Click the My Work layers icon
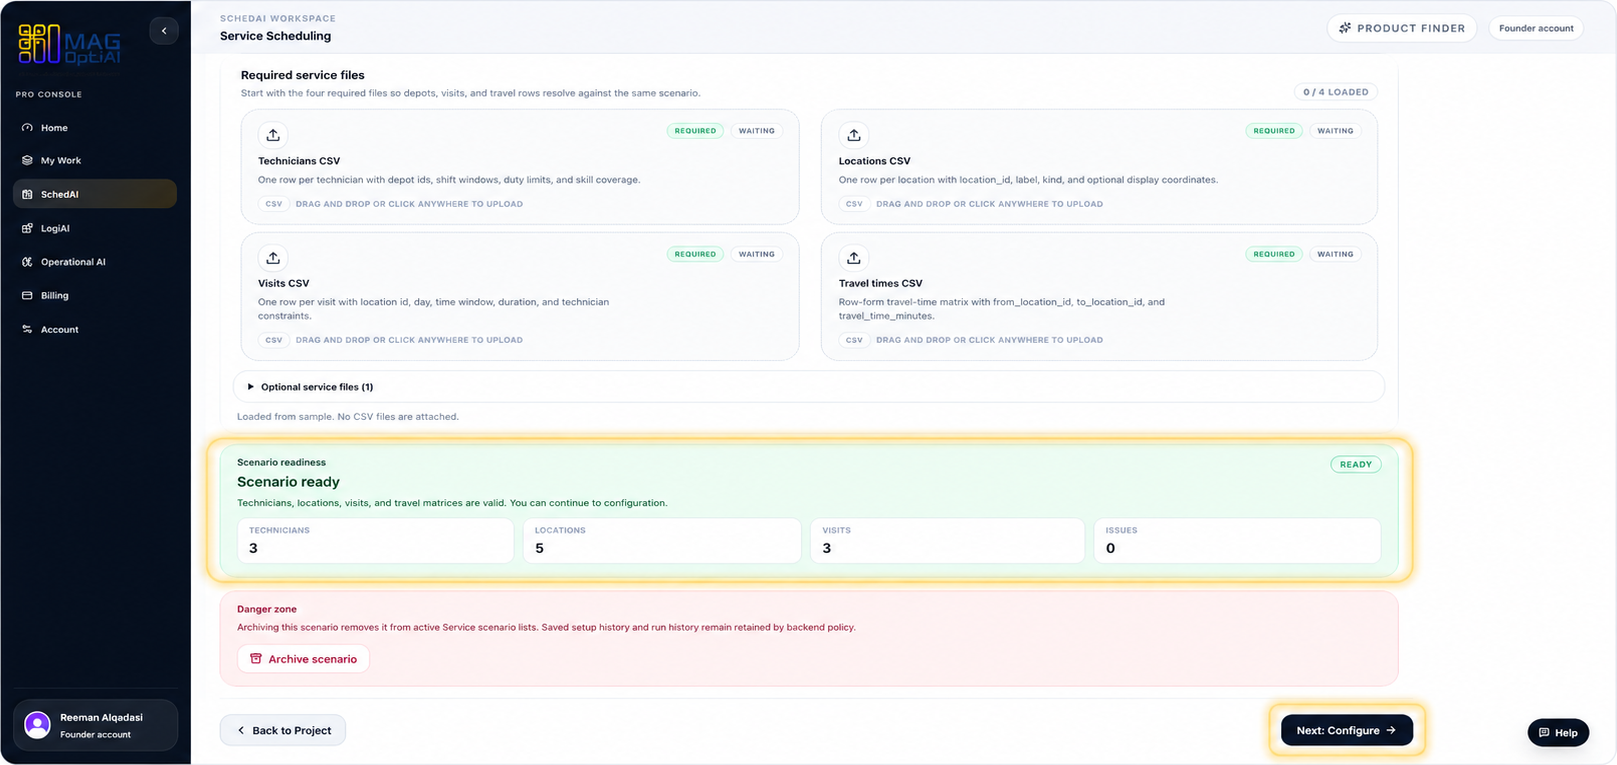Viewport: 1617px width, 765px height. pyautogui.click(x=27, y=160)
